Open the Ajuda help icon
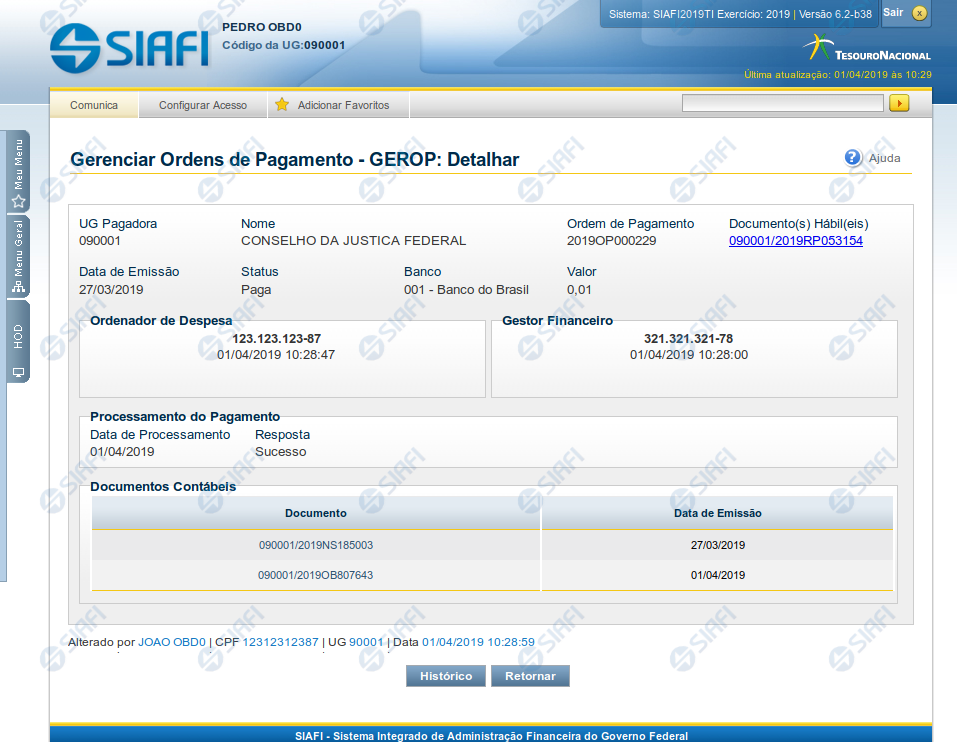The width and height of the screenshot is (957, 742). (x=852, y=157)
